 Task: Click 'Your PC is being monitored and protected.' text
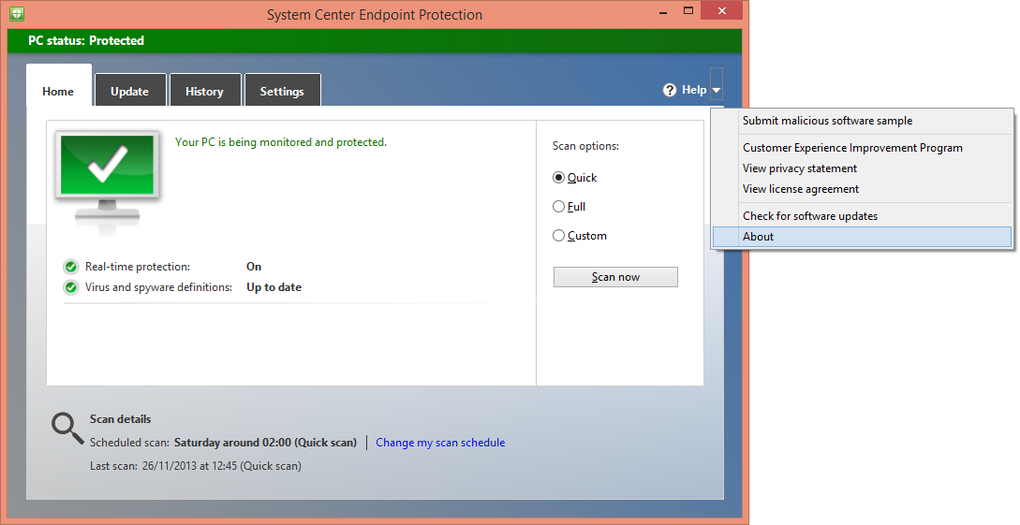point(281,142)
